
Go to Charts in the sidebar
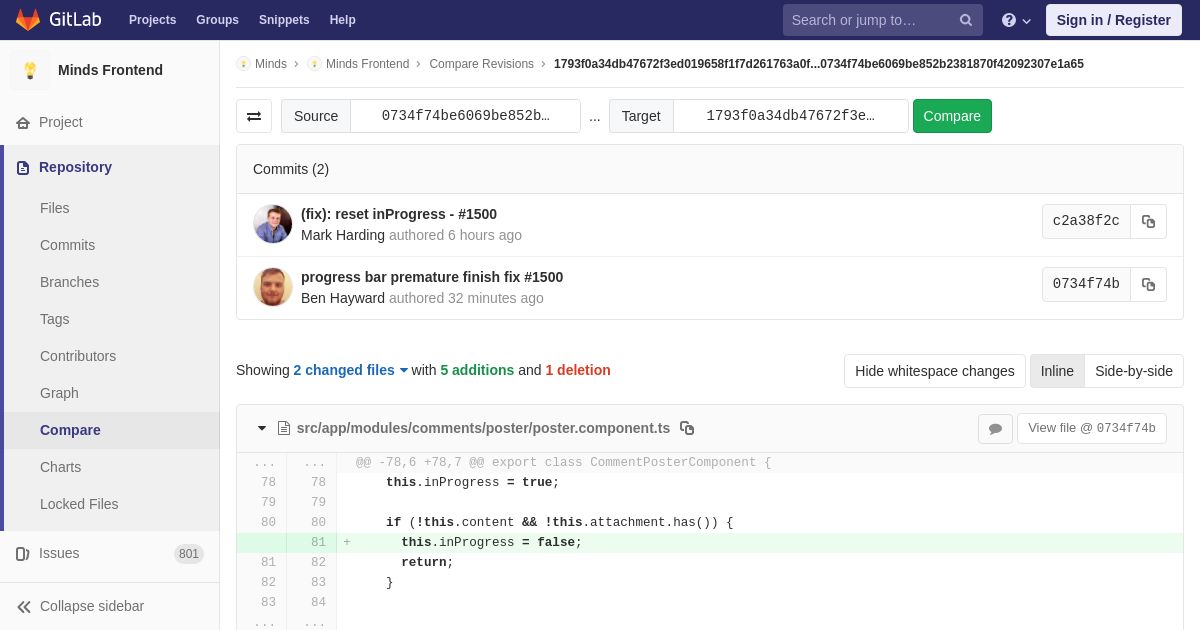(60, 467)
